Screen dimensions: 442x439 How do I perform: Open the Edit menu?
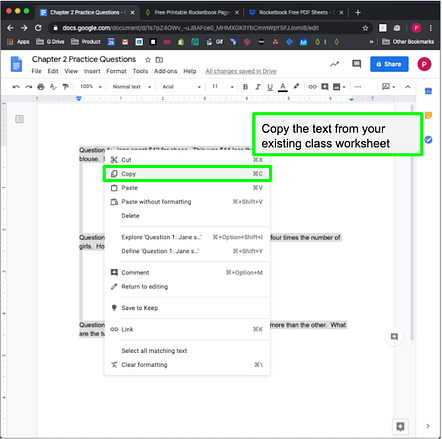click(53, 71)
